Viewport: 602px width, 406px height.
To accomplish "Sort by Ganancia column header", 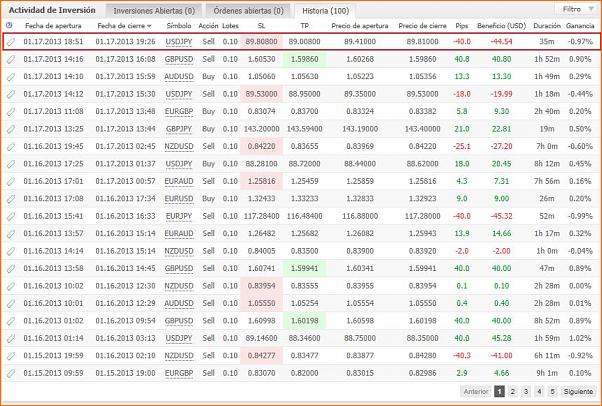I will (580, 26).
